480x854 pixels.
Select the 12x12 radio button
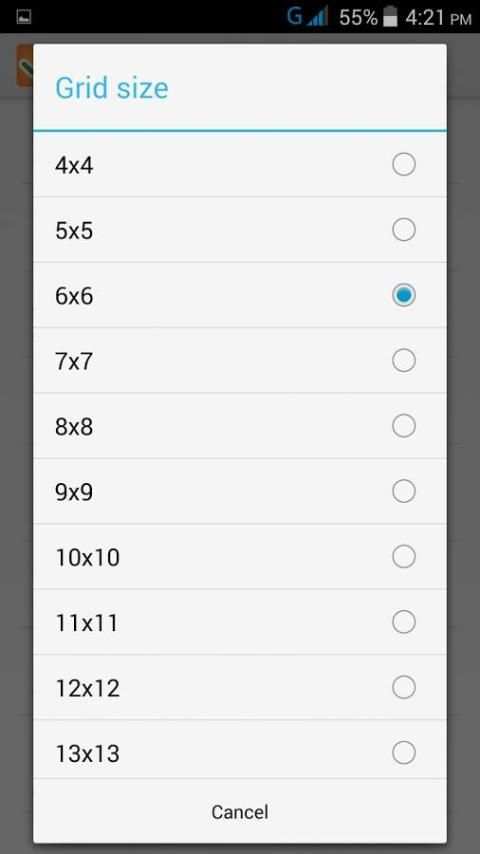pyautogui.click(x=404, y=687)
